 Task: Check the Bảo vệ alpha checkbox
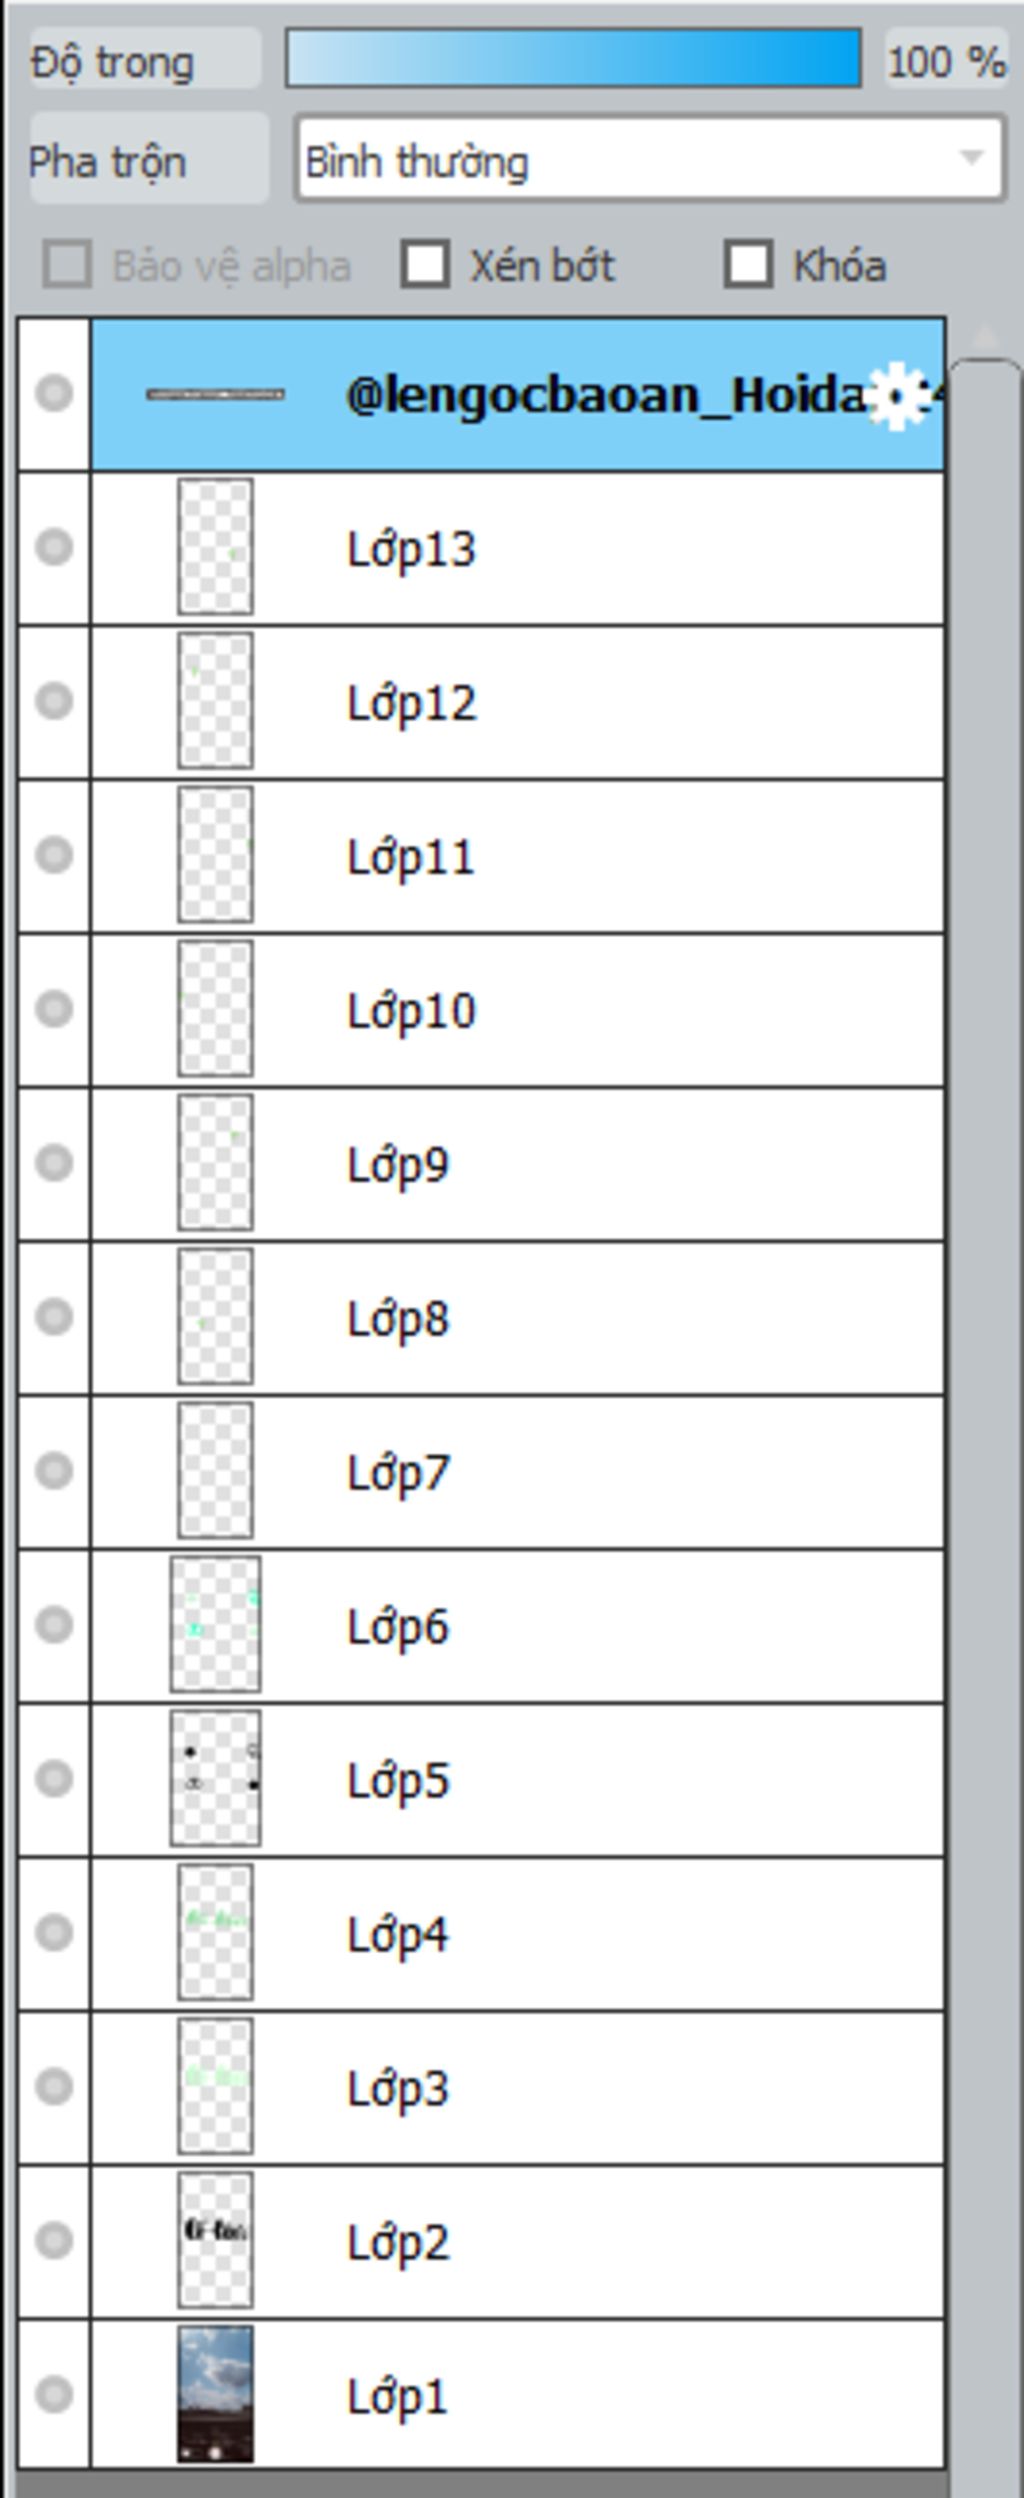[67, 265]
